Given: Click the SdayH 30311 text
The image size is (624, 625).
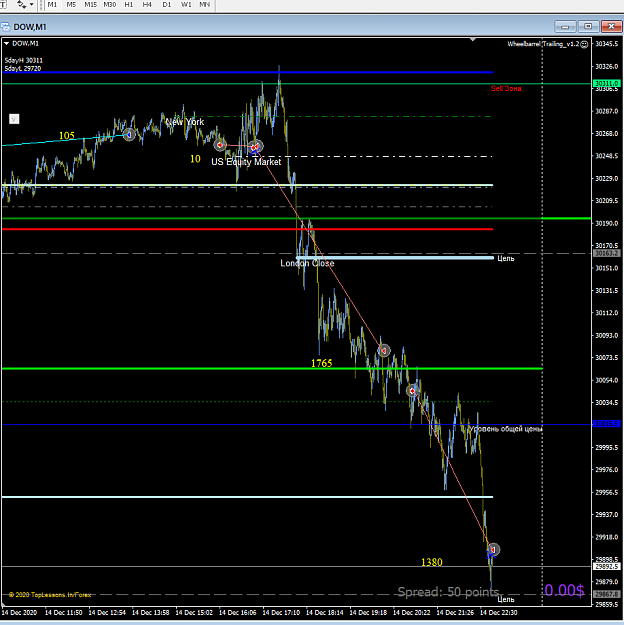Looking at the screenshot, I should (x=24, y=60).
